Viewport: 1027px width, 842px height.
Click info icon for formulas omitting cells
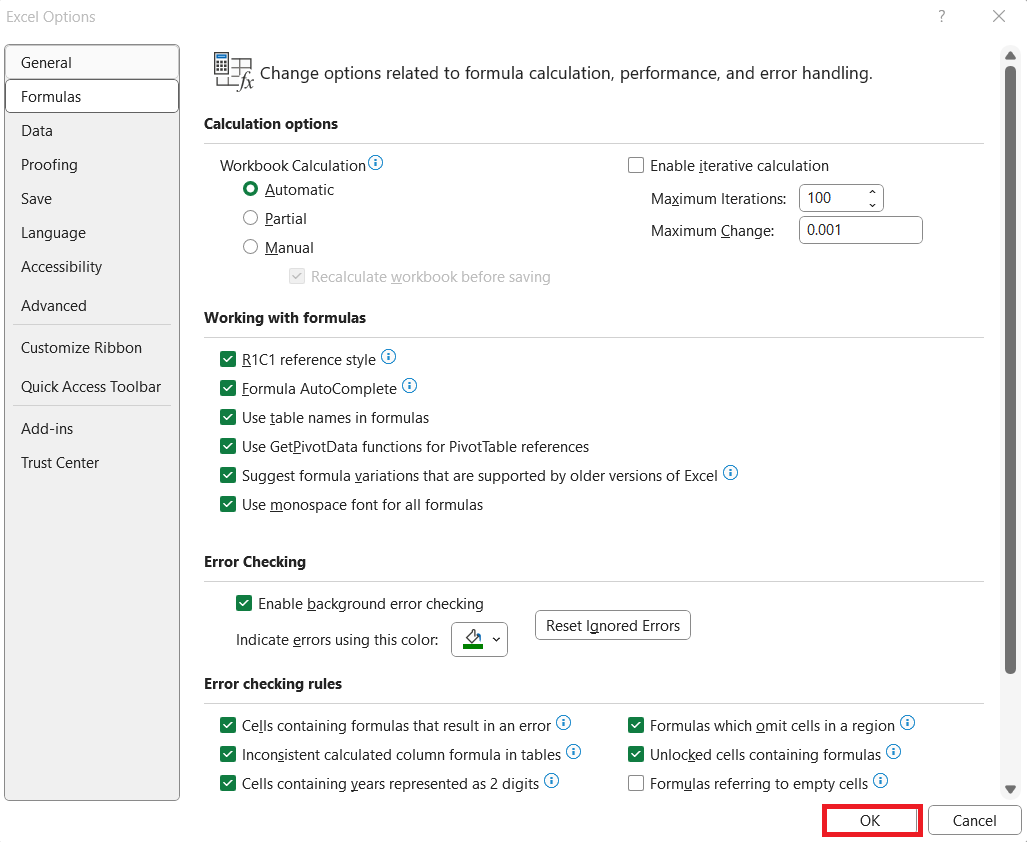907,723
